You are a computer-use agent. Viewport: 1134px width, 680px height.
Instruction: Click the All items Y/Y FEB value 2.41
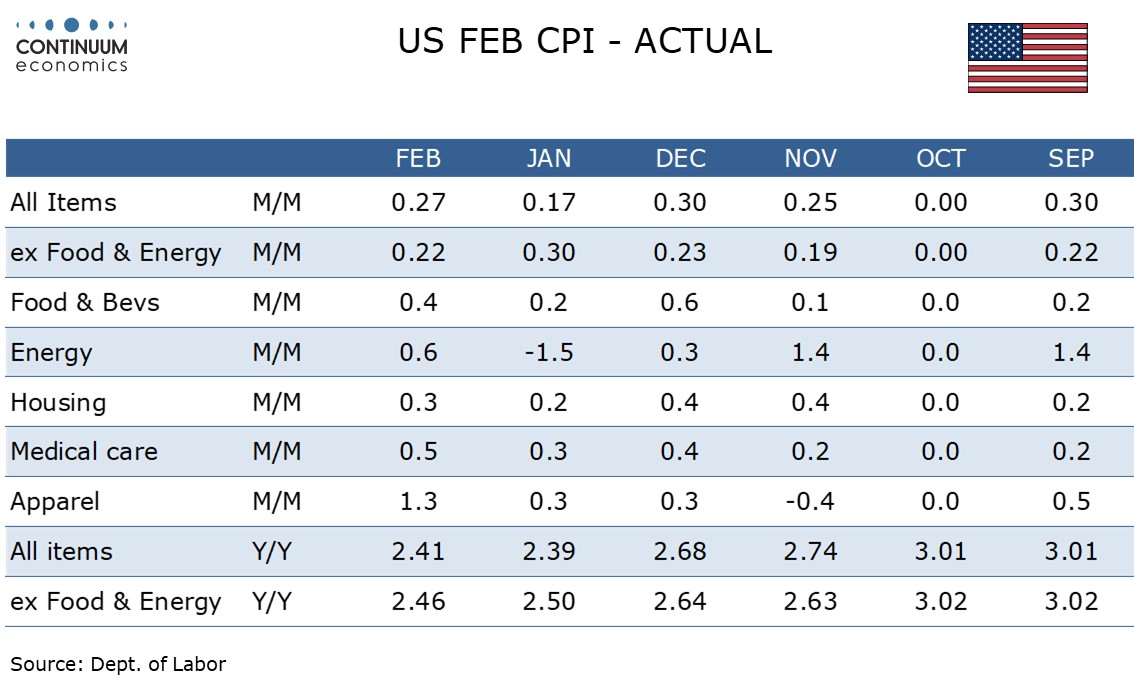pyautogui.click(x=418, y=551)
